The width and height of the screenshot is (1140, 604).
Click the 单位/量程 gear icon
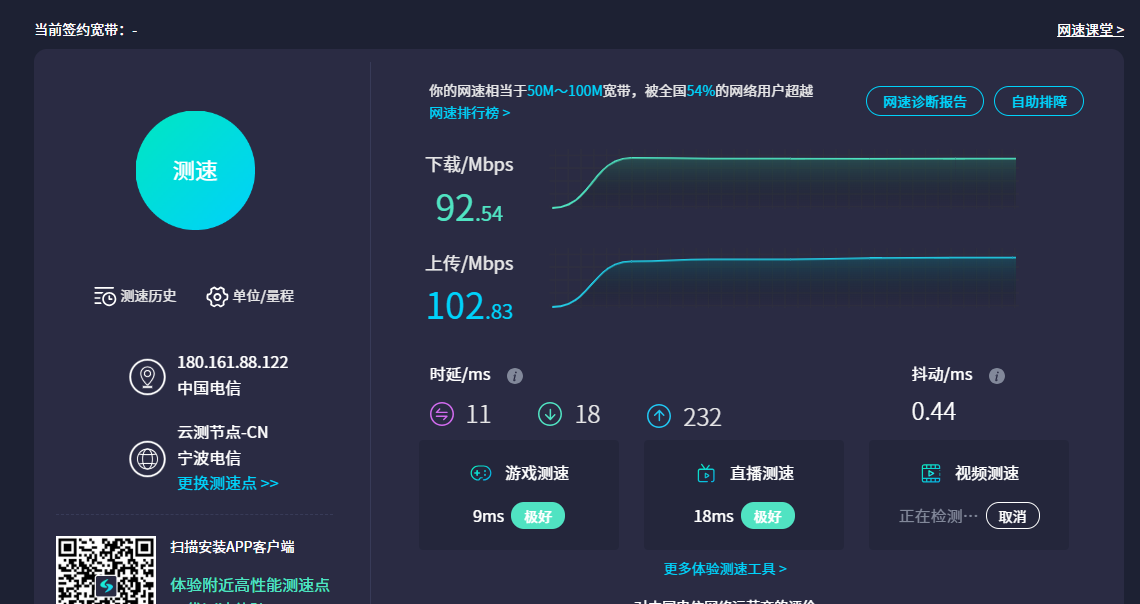point(217,297)
